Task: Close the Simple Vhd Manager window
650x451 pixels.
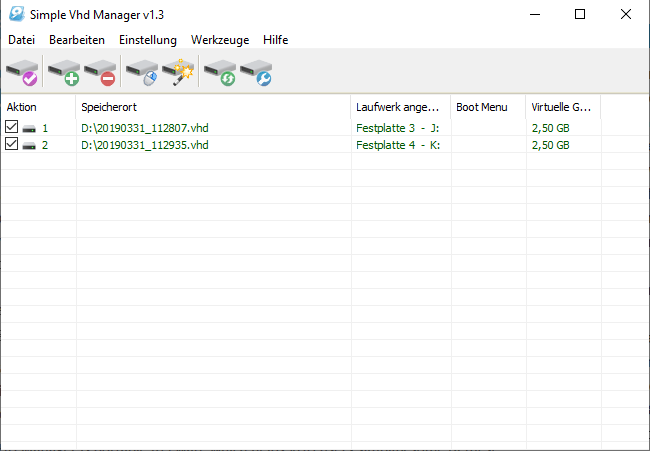Action: [x=626, y=14]
